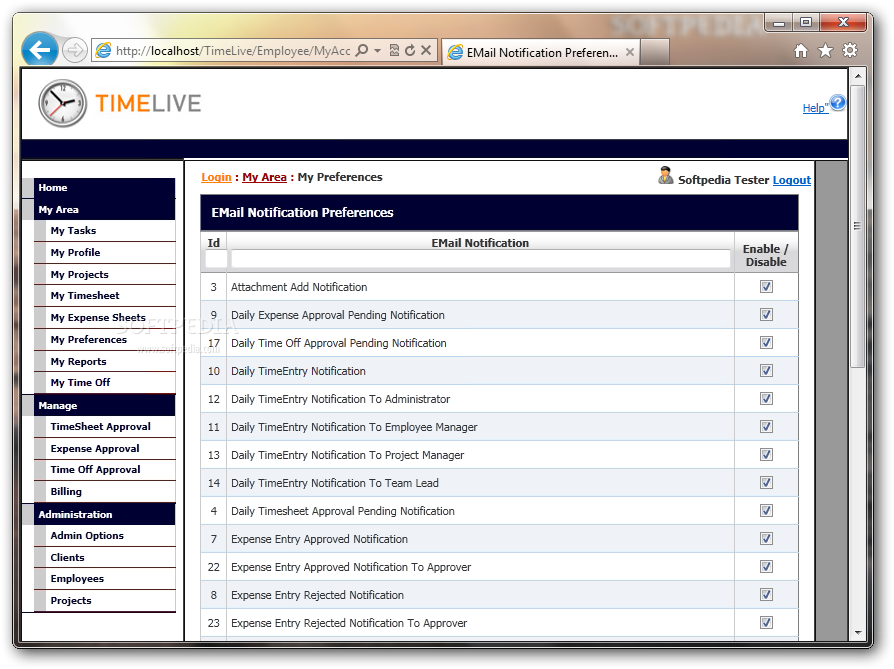Open the browser Home icon
Viewport: 894px width, 669px height.
point(800,51)
